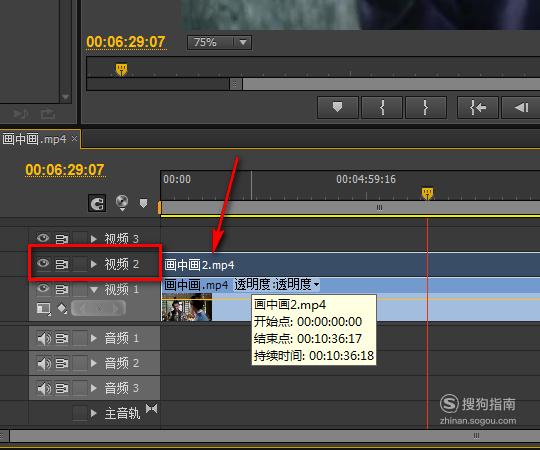Toggle visibility eye for 视频 2 track

[43, 263]
